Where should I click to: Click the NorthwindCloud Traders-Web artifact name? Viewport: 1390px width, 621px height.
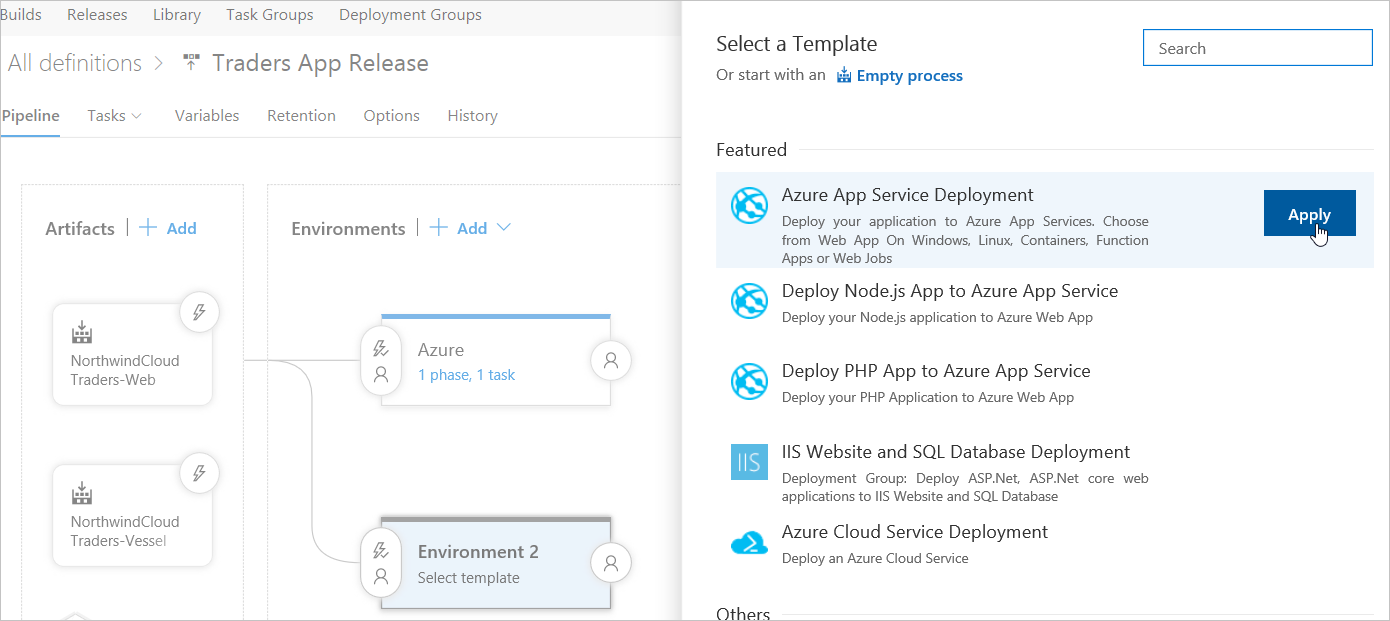[x=125, y=370]
